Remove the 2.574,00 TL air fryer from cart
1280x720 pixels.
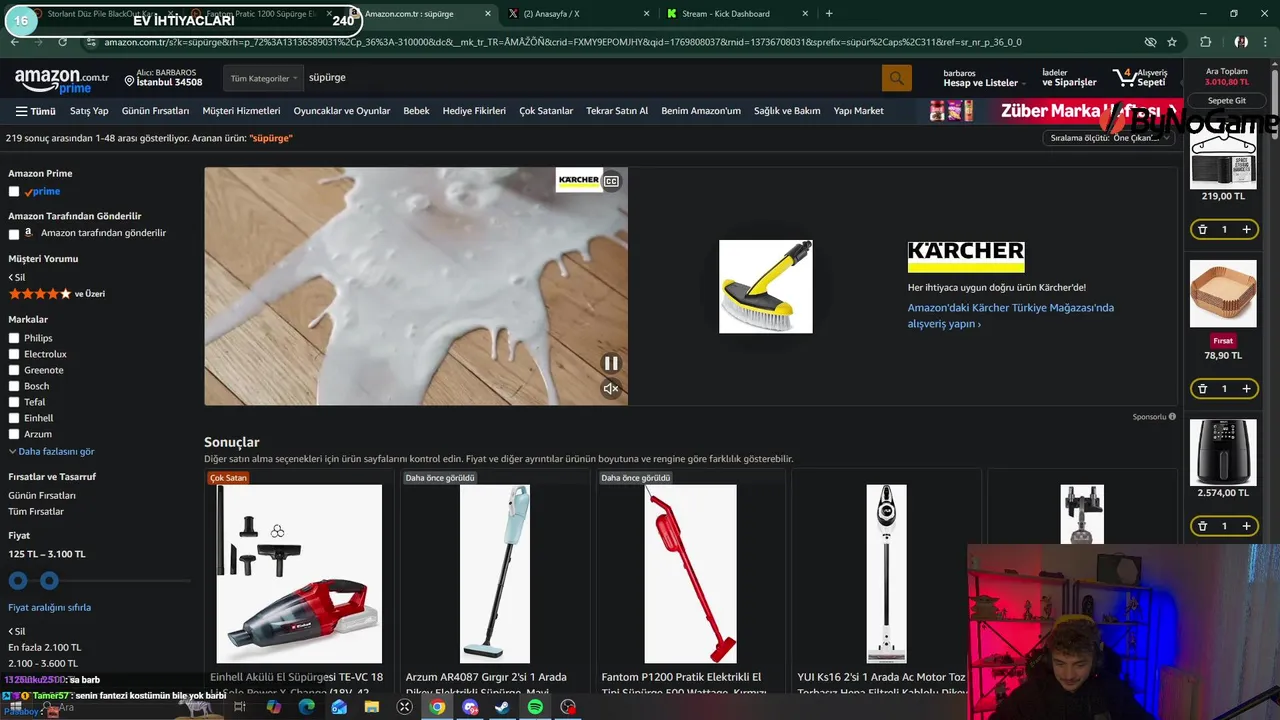click(1202, 526)
